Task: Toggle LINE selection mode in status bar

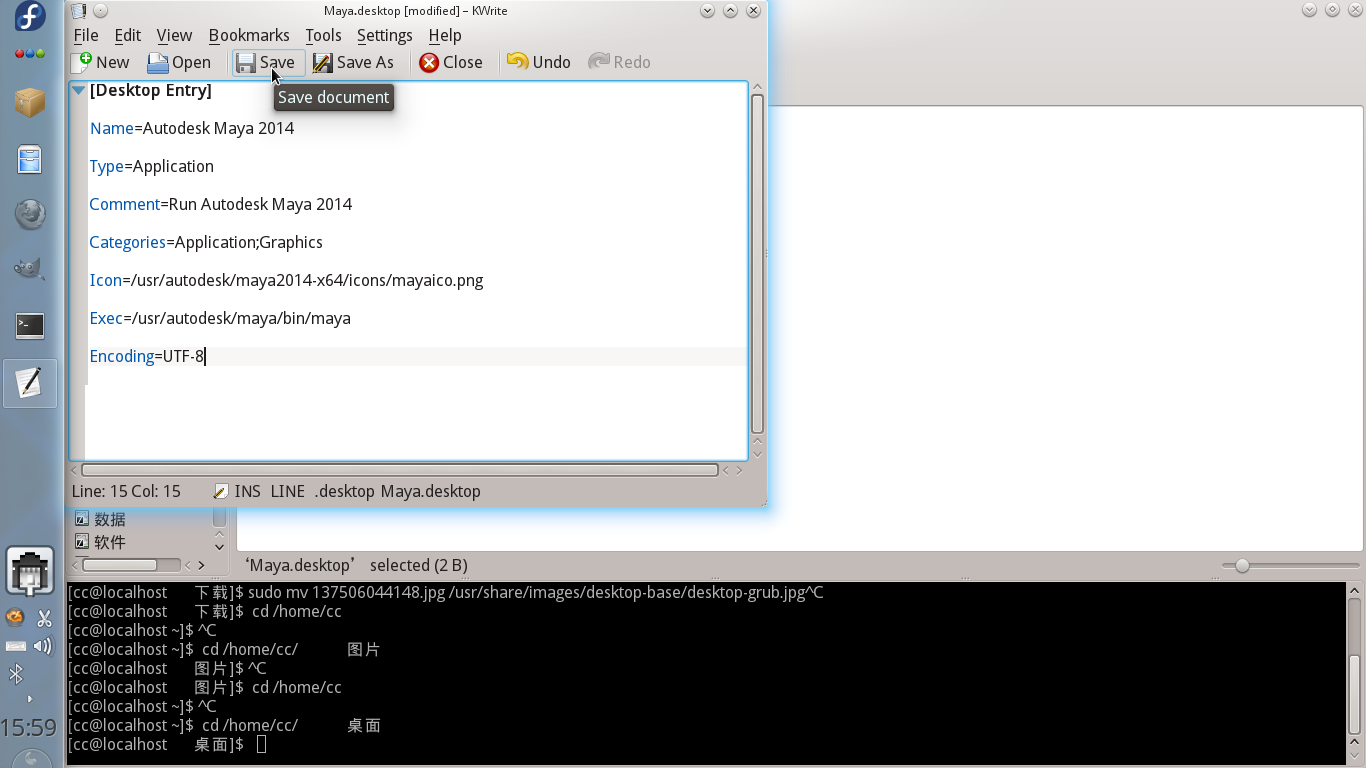Action: pyautogui.click(x=288, y=492)
